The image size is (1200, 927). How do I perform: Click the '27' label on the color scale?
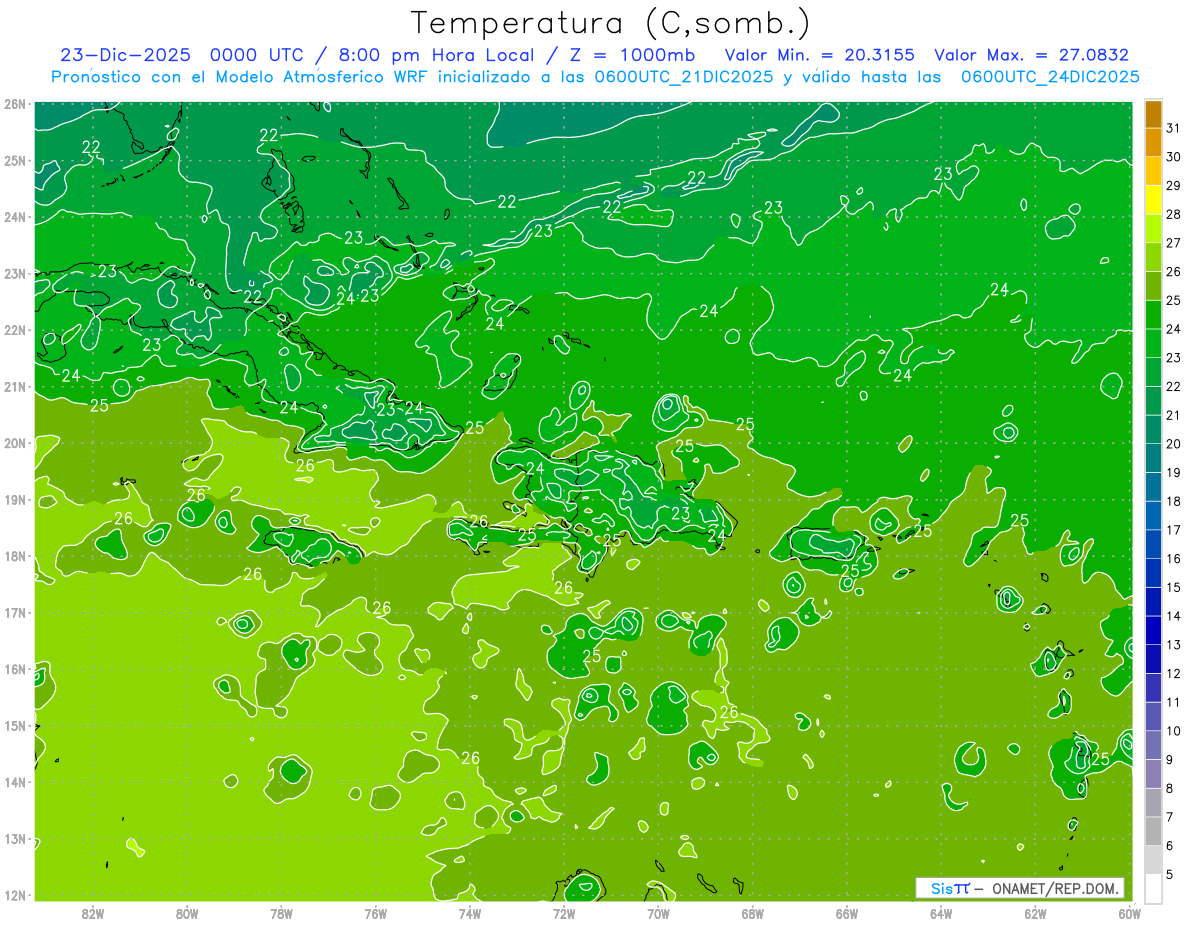click(1174, 243)
